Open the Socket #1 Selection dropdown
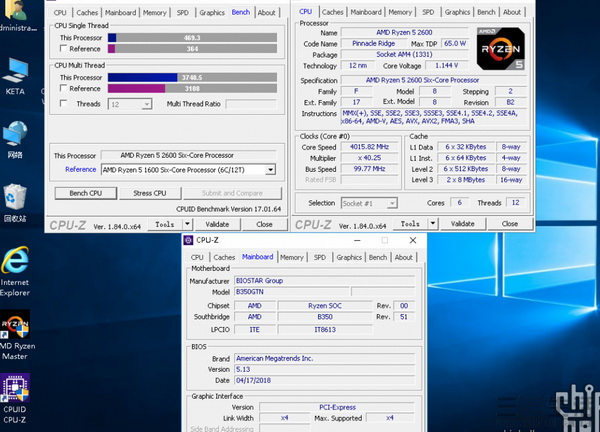The height and width of the screenshot is (432, 600). coord(391,203)
